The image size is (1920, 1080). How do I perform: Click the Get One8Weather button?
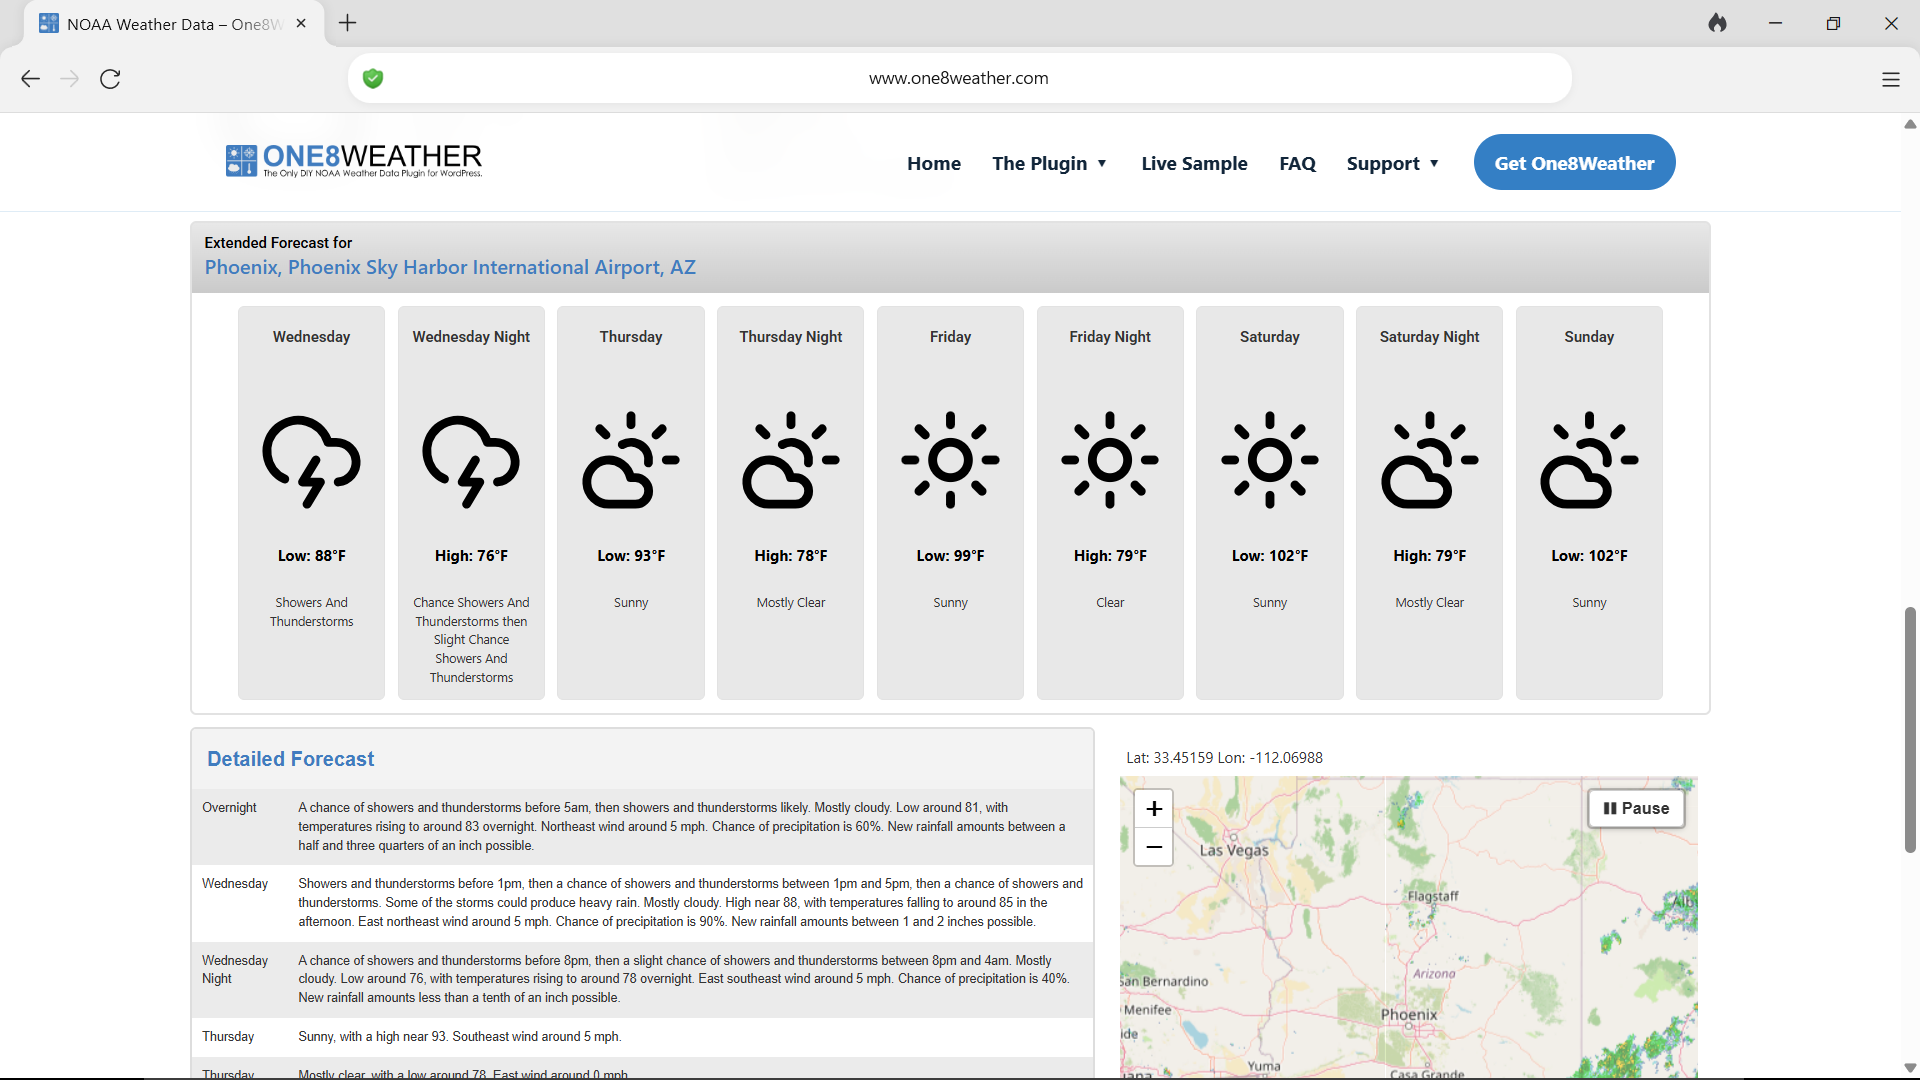(1574, 162)
